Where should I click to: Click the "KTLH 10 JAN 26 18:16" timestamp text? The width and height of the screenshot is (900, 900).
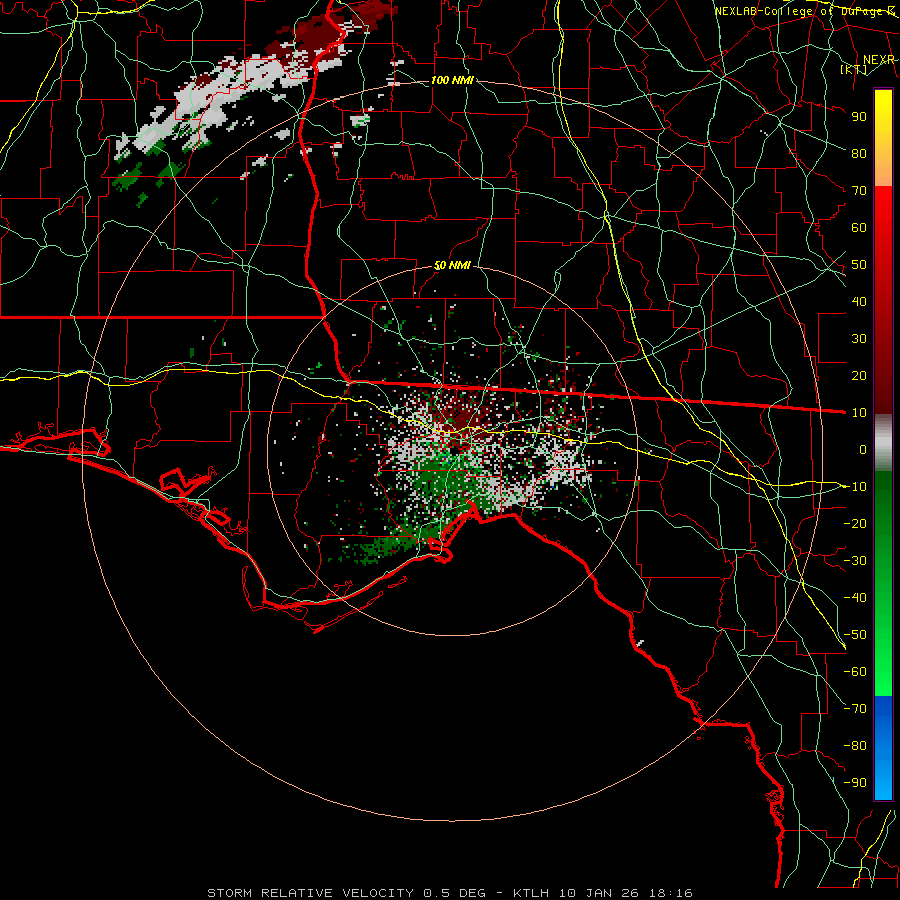[x=603, y=893]
